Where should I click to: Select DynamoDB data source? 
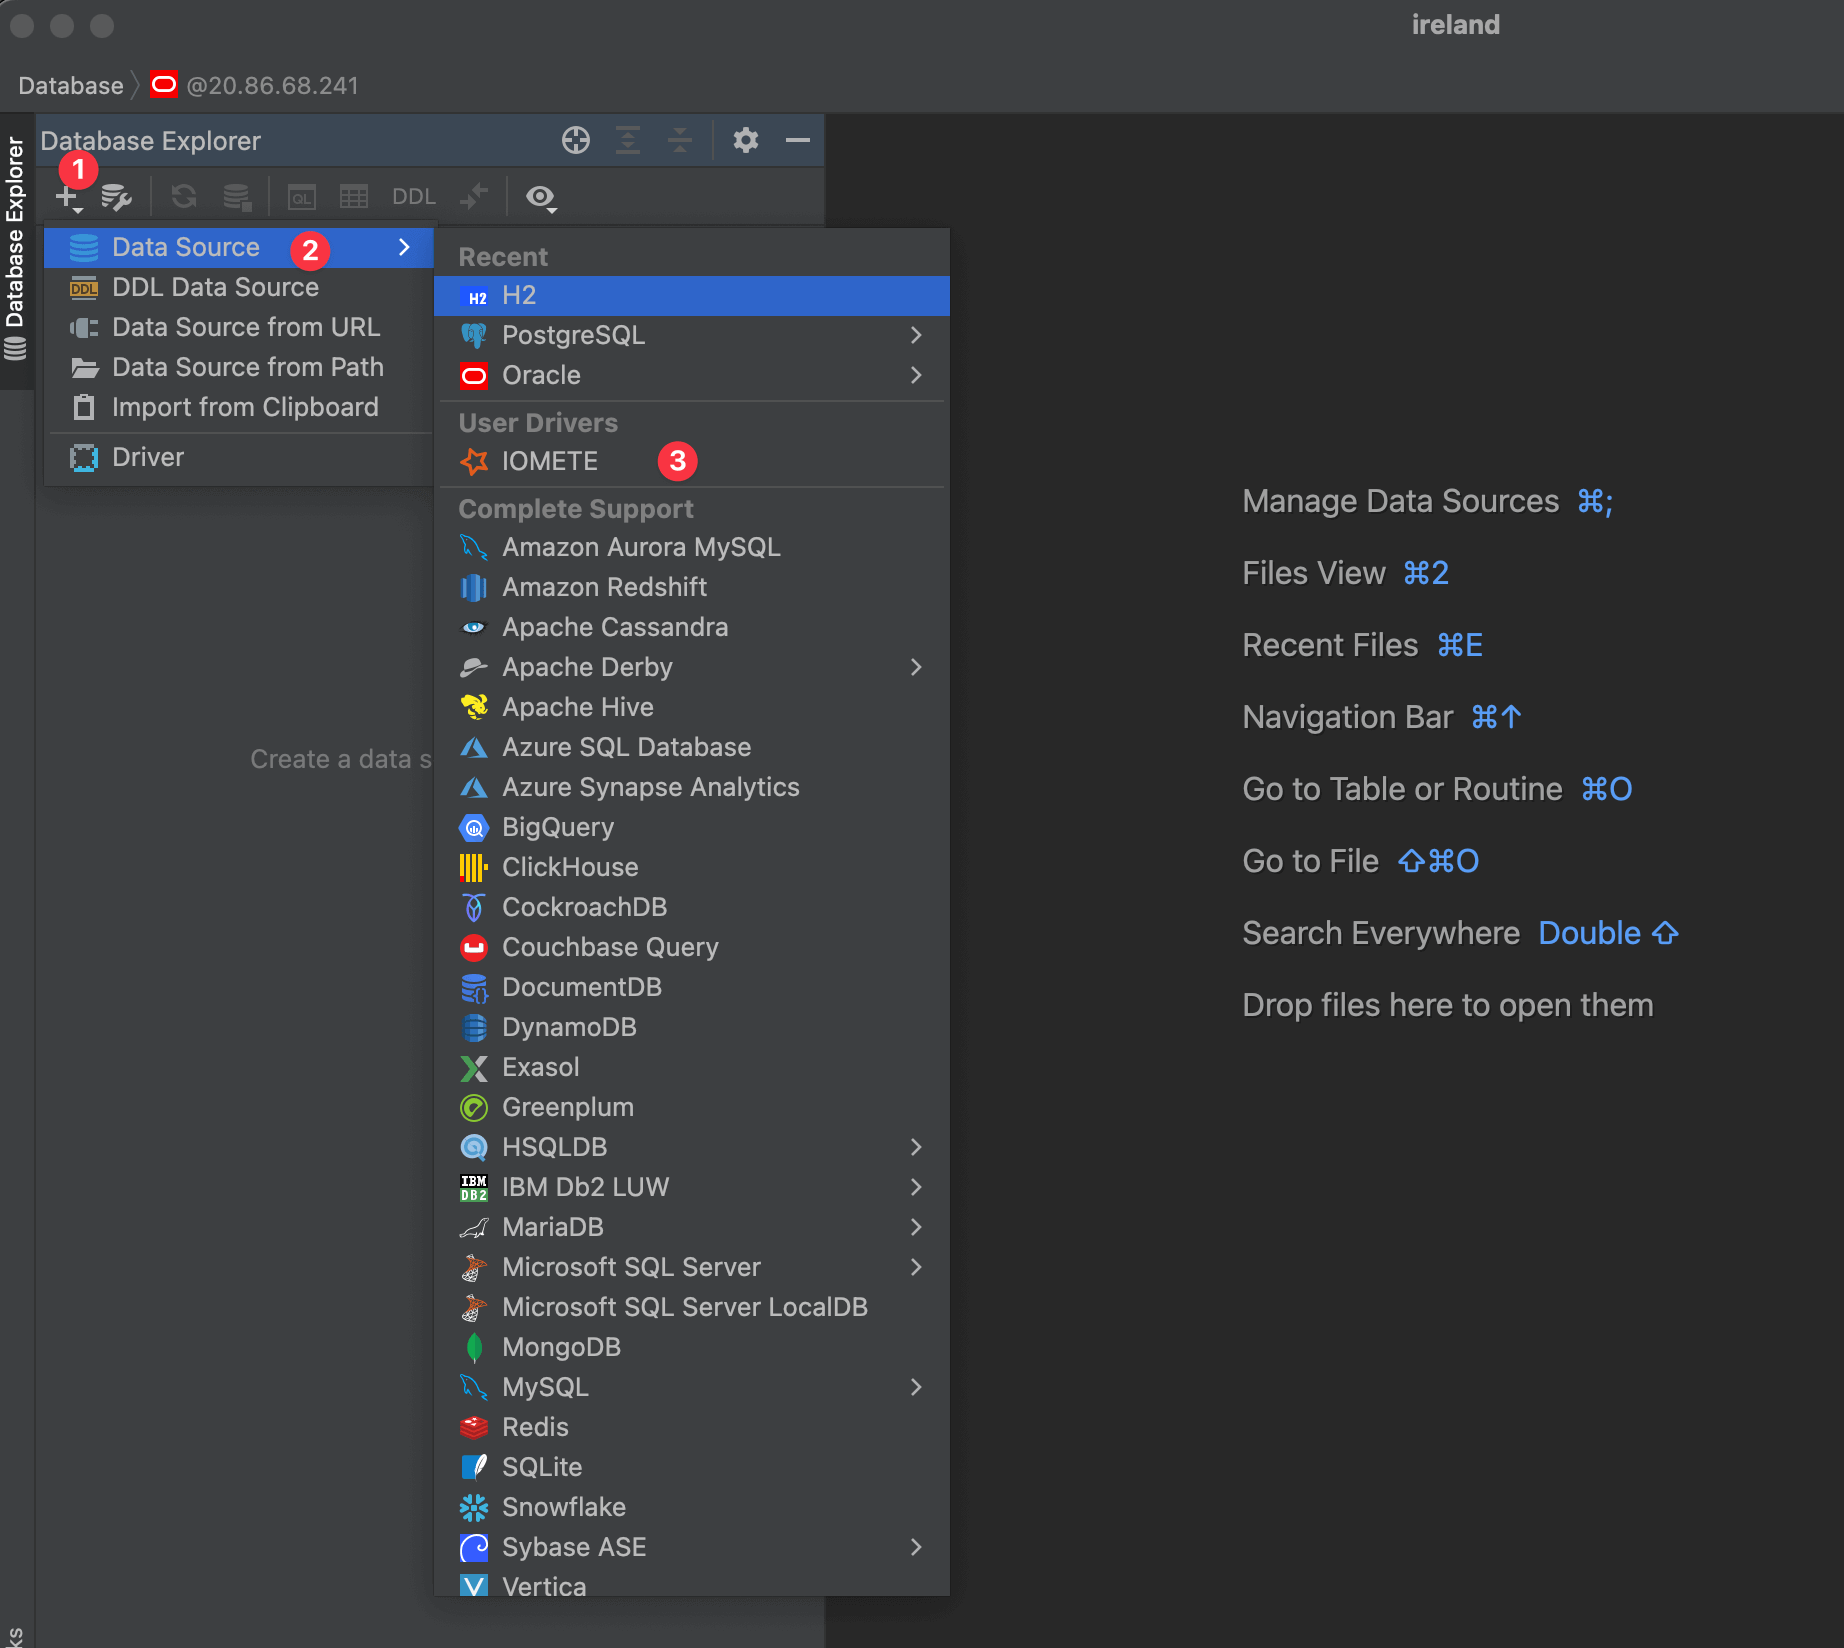[x=692, y=1027]
